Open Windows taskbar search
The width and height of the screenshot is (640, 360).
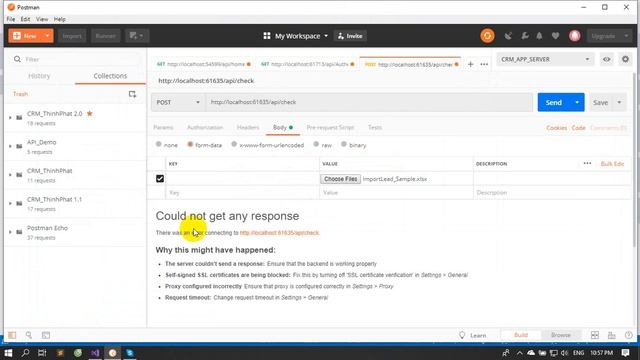tap(25, 353)
